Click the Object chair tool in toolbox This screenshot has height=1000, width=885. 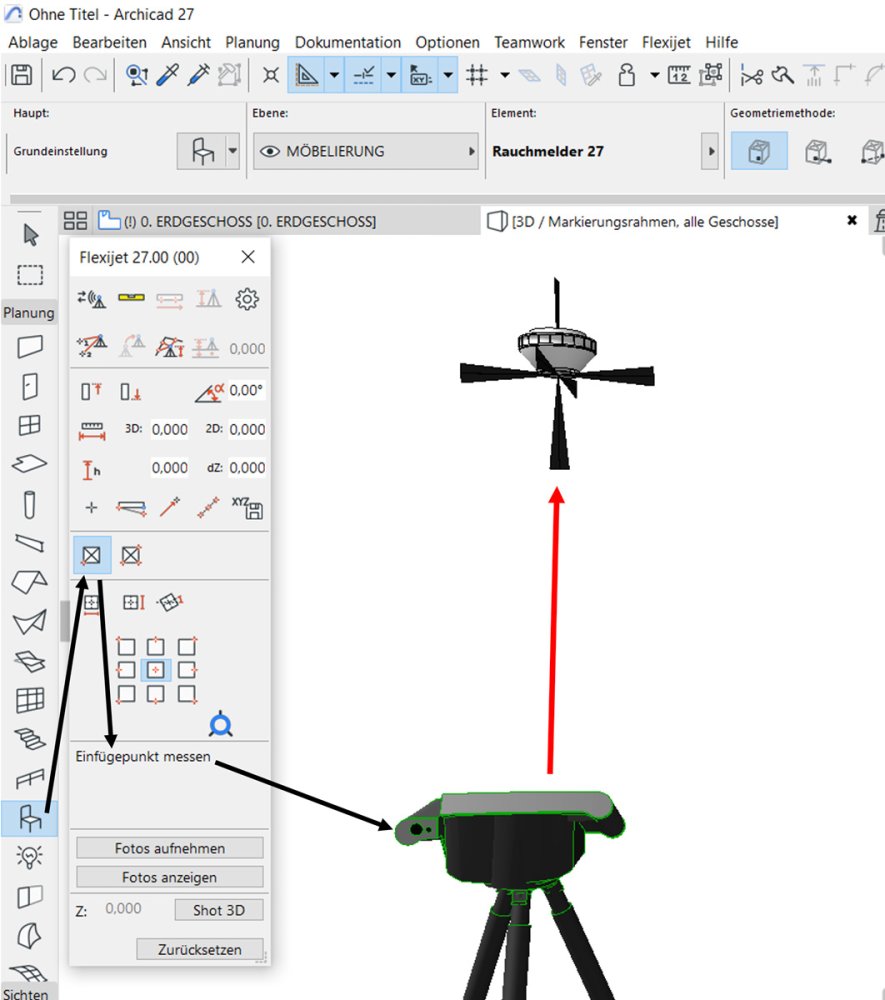point(30,819)
